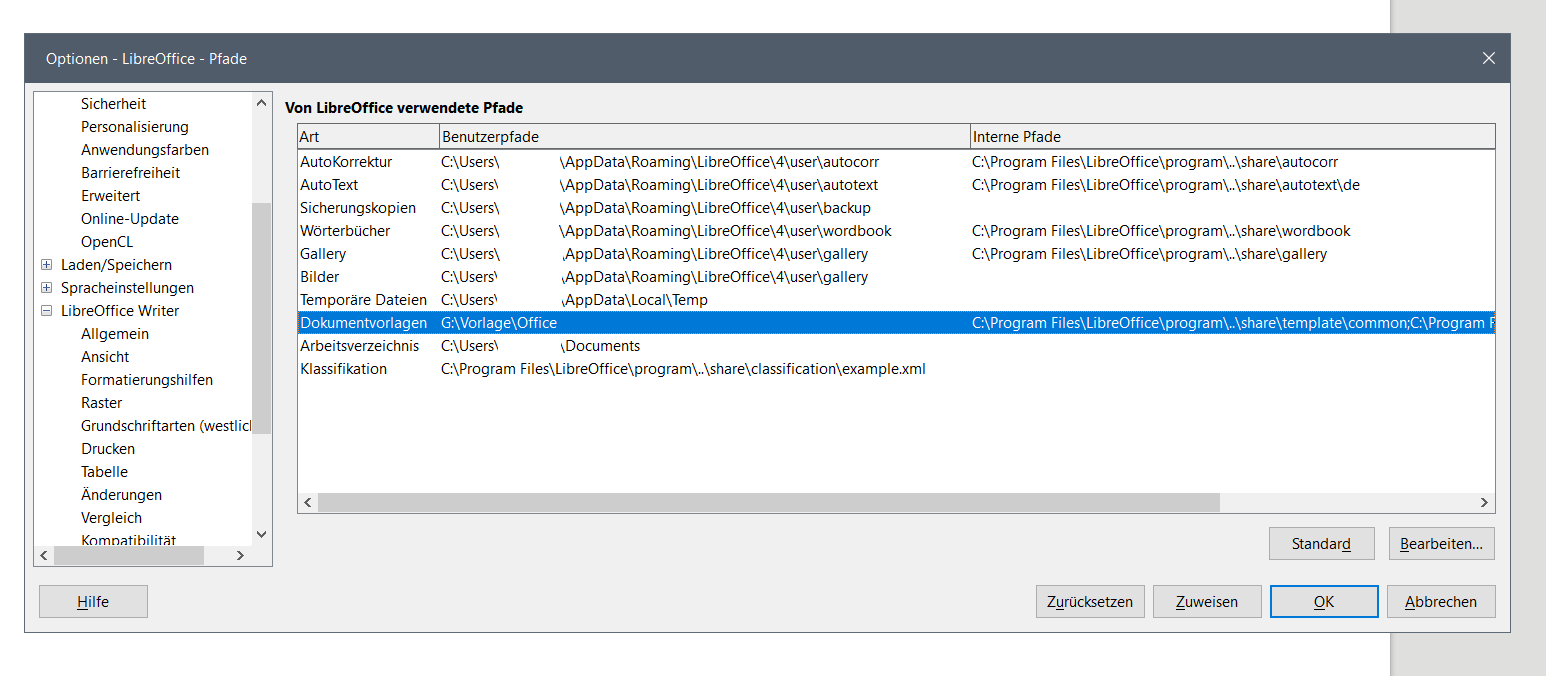Select the Spracheinstellungen category label
Screen dimensions: 1546x676
point(128,288)
